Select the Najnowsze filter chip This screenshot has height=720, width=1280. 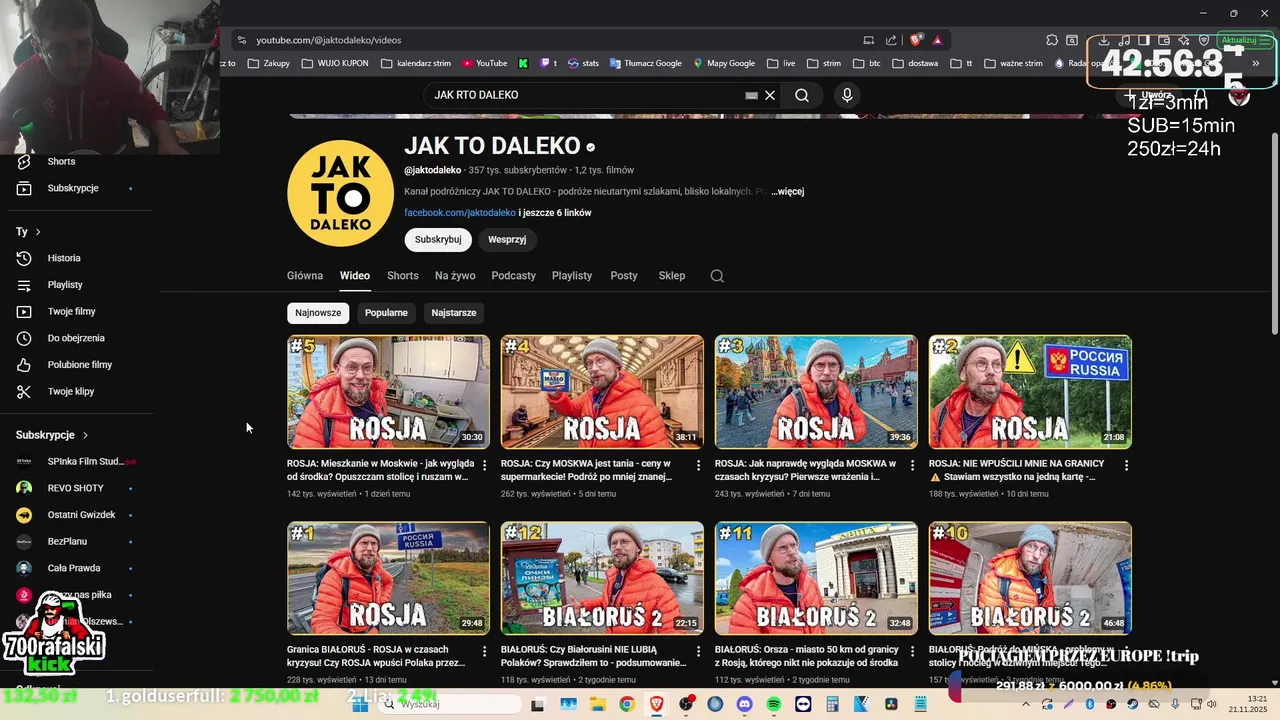(x=318, y=313)
